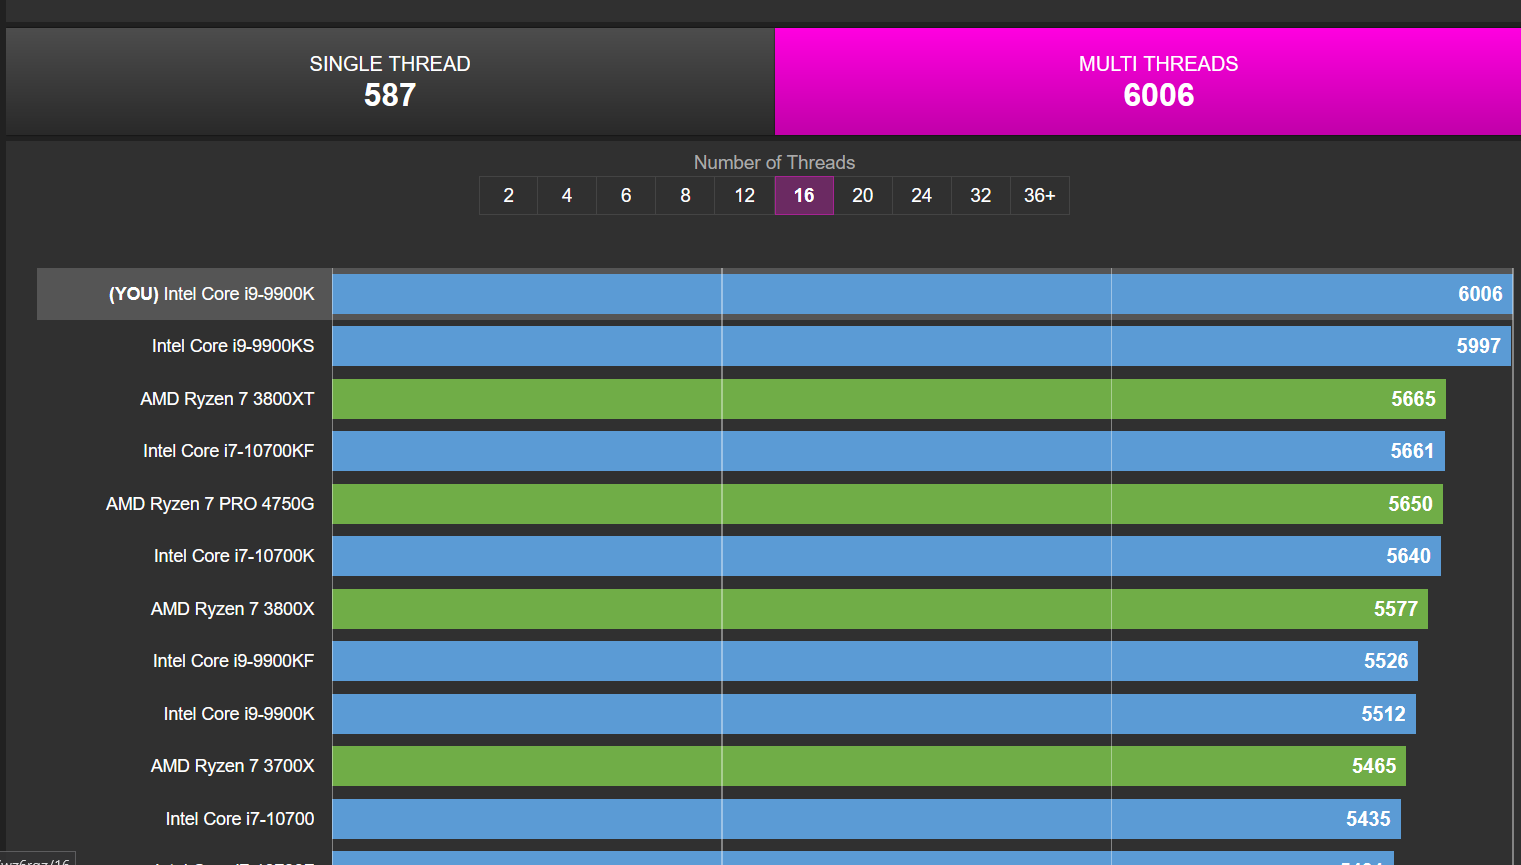This screenshot has width=1521, height=865.
Task: Set number of threads to 2
Action: pyautogui.click(x=508, y=196)
